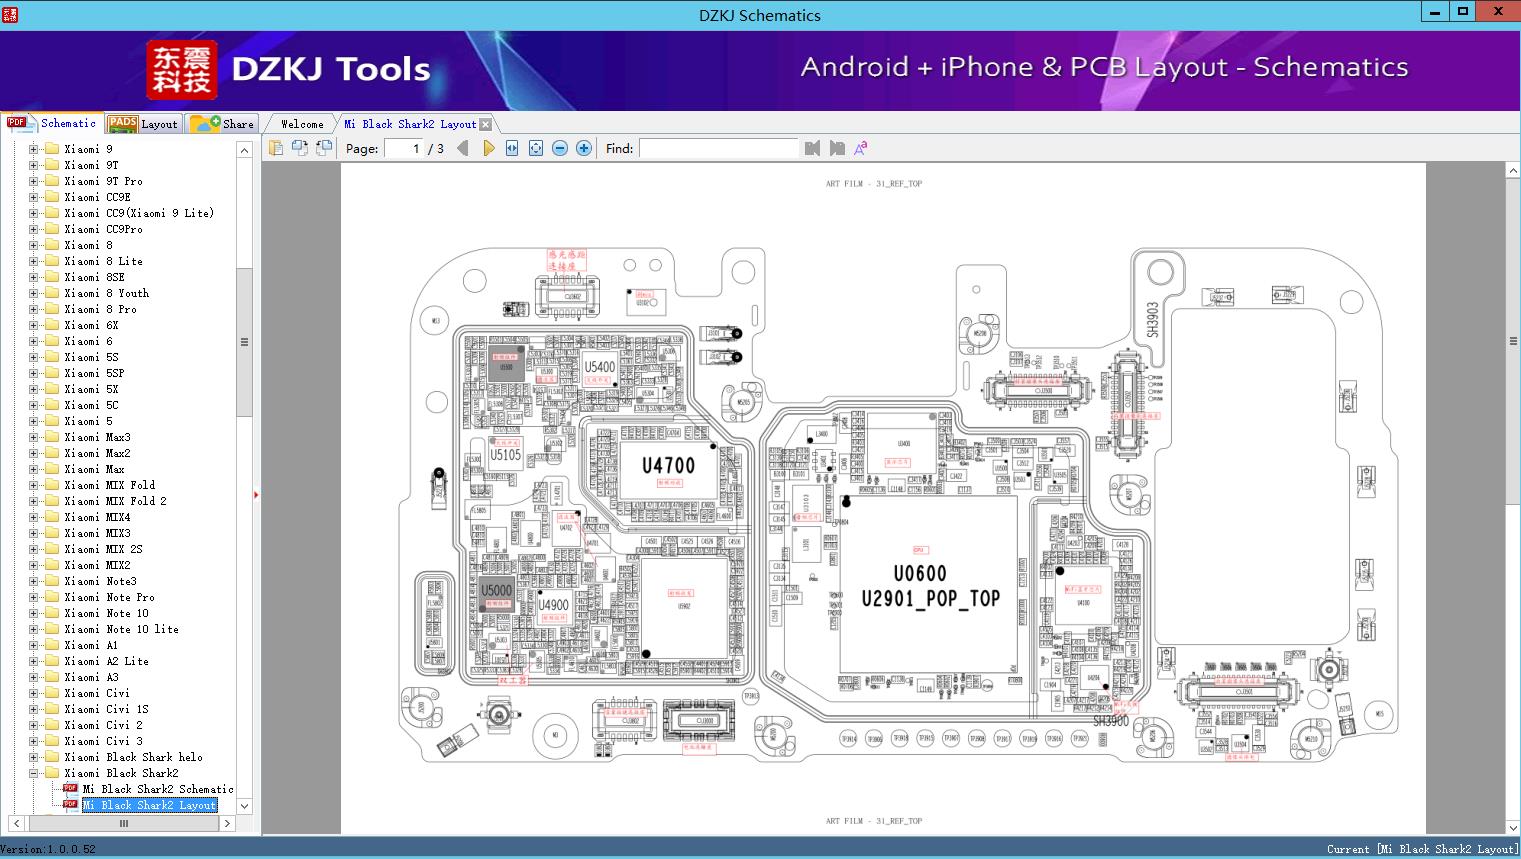The height and width of the screenshot is (859, 1521).
Task: Click the tree panel scroll down arrow
Action: [x=244, y=806]
